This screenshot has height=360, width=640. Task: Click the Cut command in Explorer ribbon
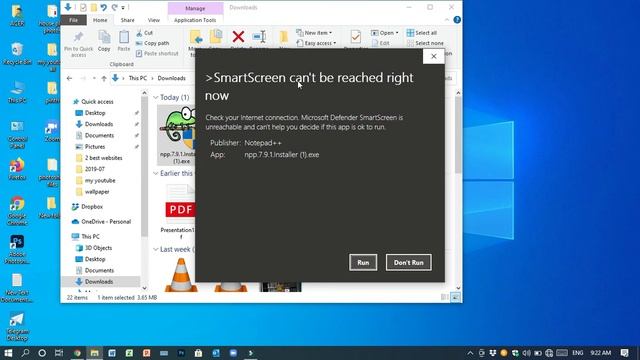click(x=144, y=33)
